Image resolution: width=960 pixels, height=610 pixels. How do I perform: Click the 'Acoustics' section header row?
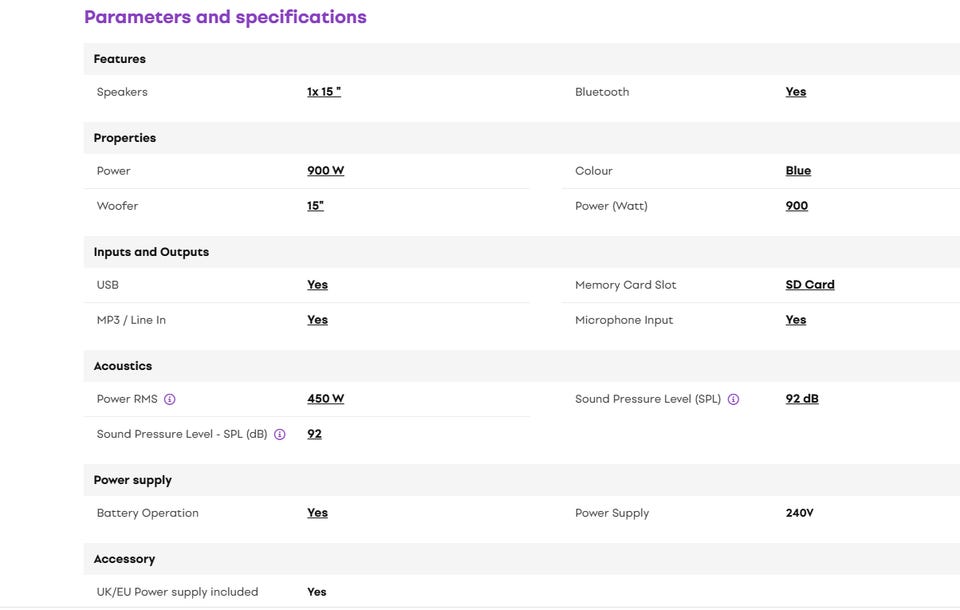tap(123, 366)
